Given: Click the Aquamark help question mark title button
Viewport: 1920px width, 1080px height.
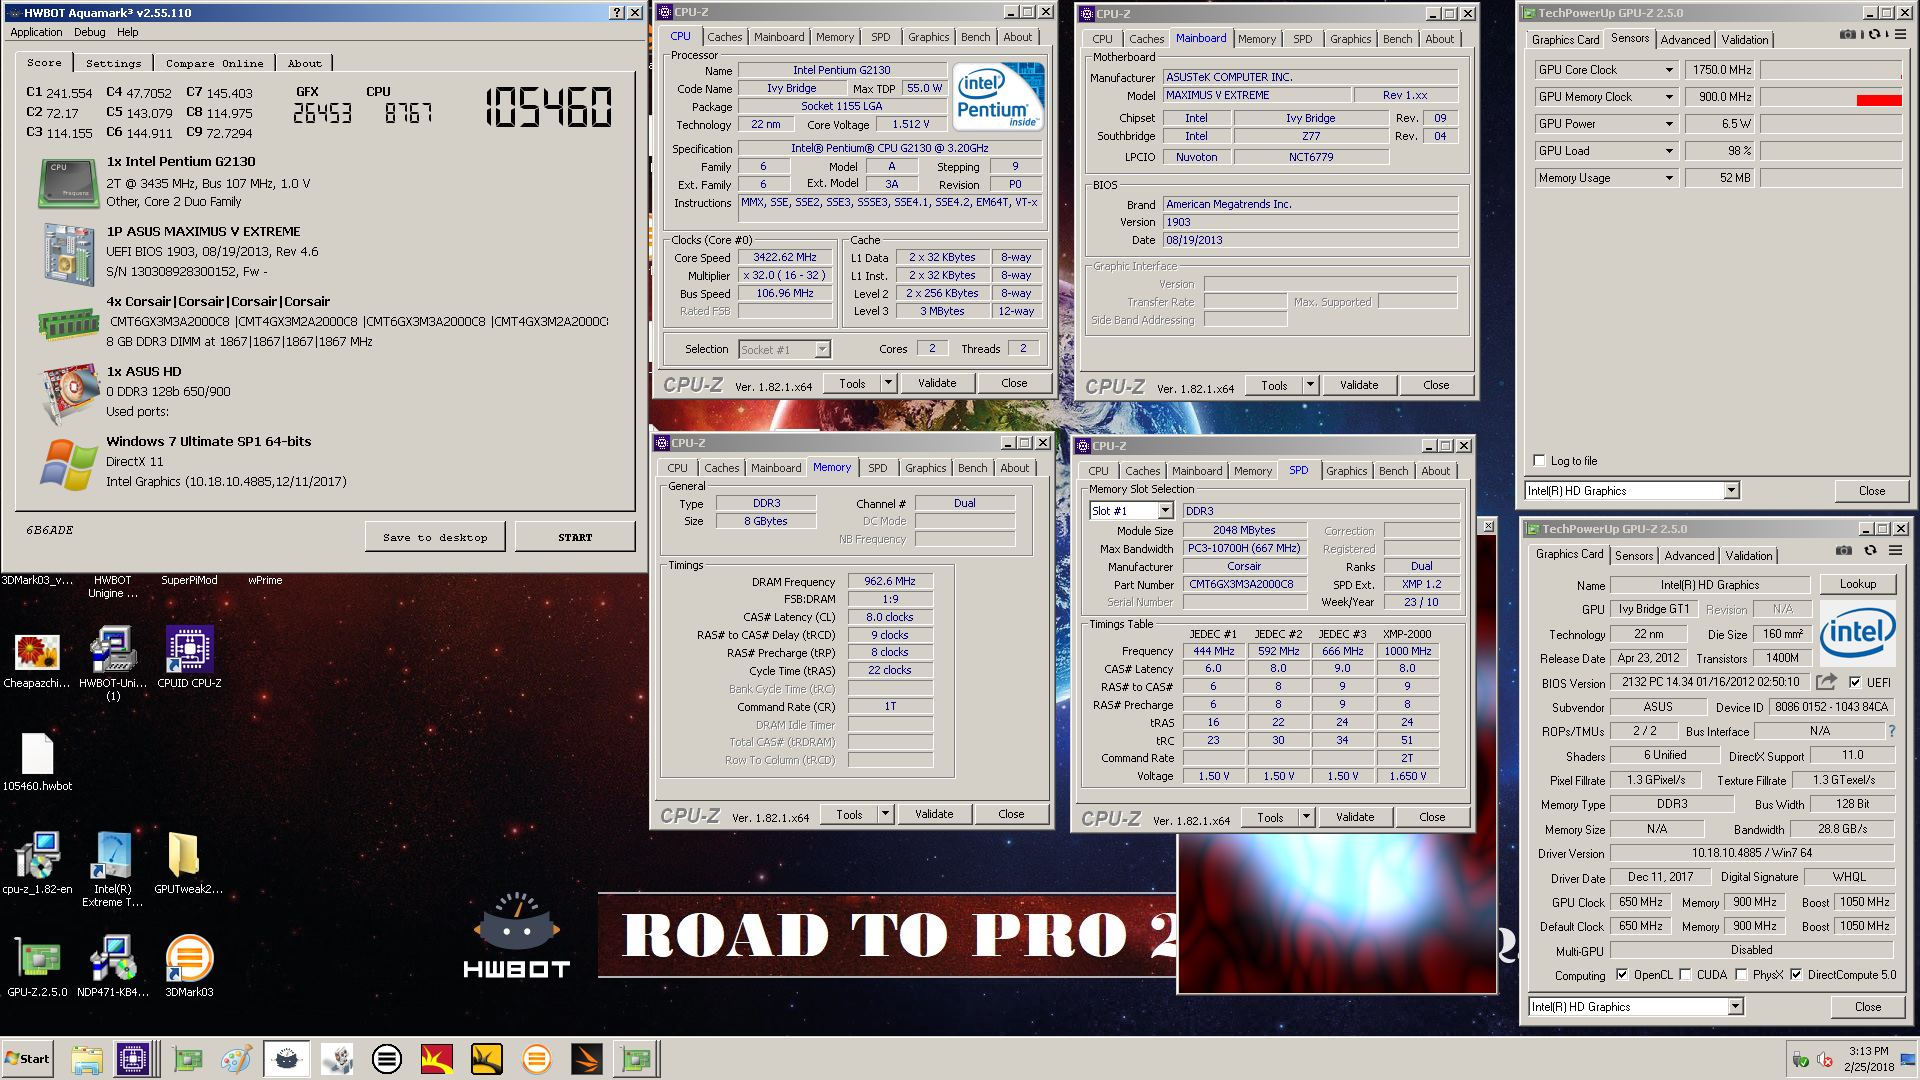Looking at the screenshot, I should (x=616, y=12).
